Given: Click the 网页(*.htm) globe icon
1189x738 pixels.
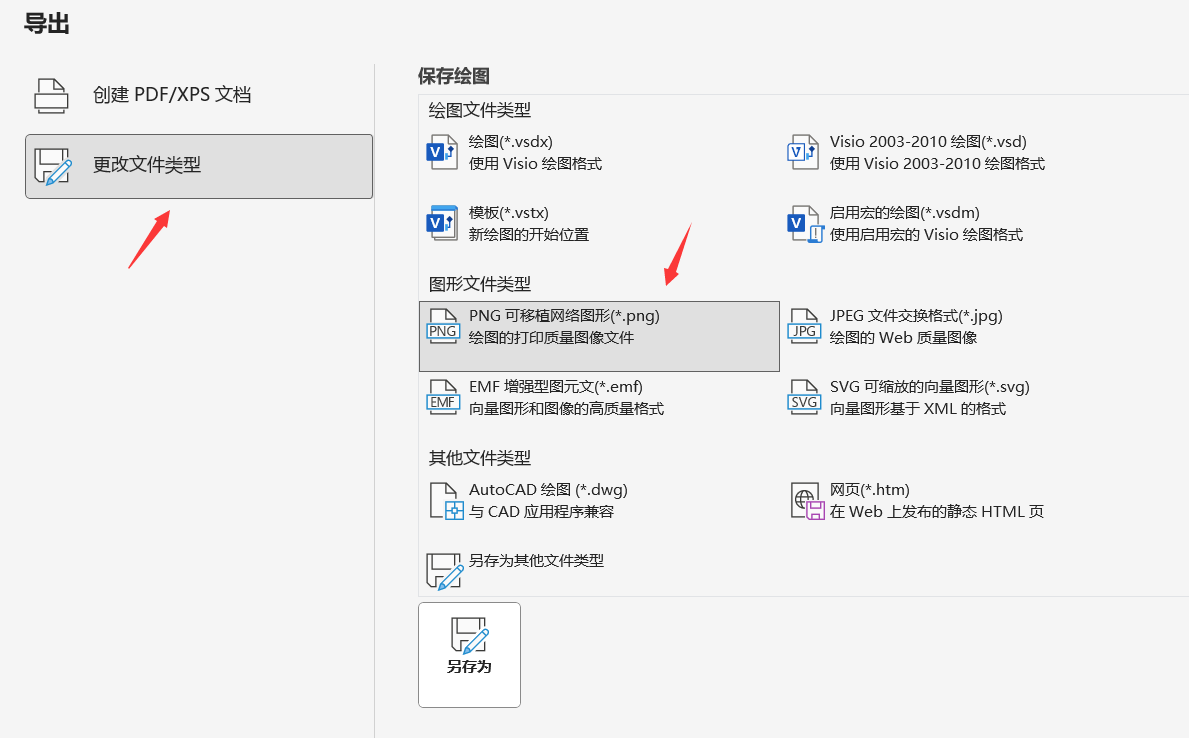Looking at the screenshot, I should (807, 501).
